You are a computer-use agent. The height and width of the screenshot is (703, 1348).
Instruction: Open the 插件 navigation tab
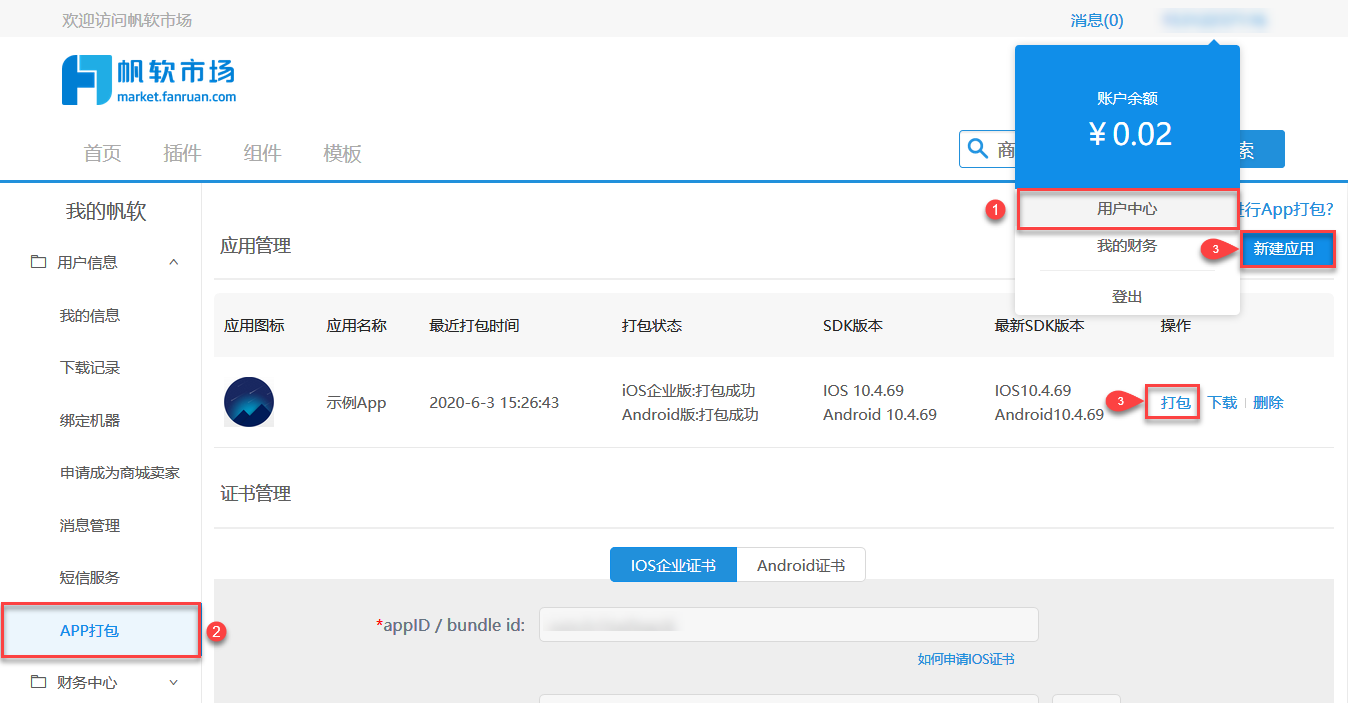182,153
